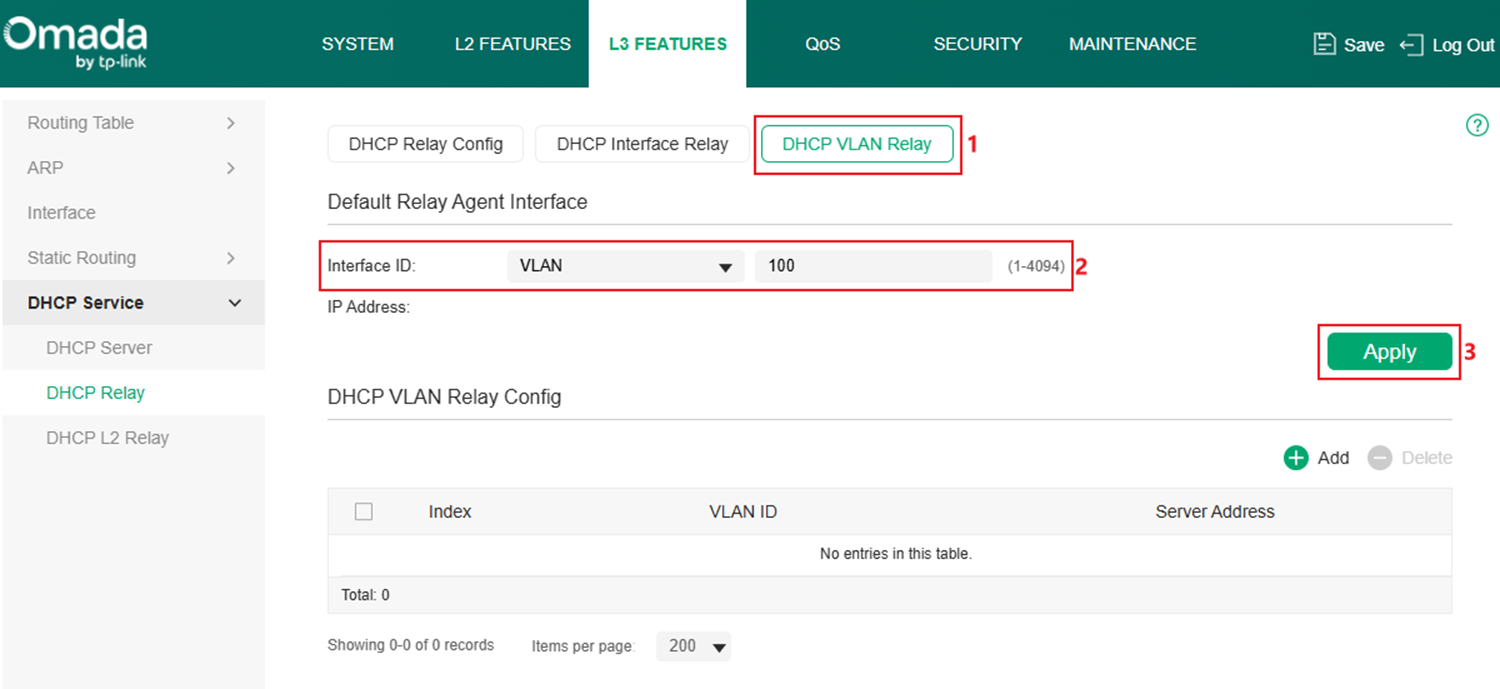Click the Add label in table toolbar
Viewport: 1500px width, 689px height.
click(x=1333, y=458)
